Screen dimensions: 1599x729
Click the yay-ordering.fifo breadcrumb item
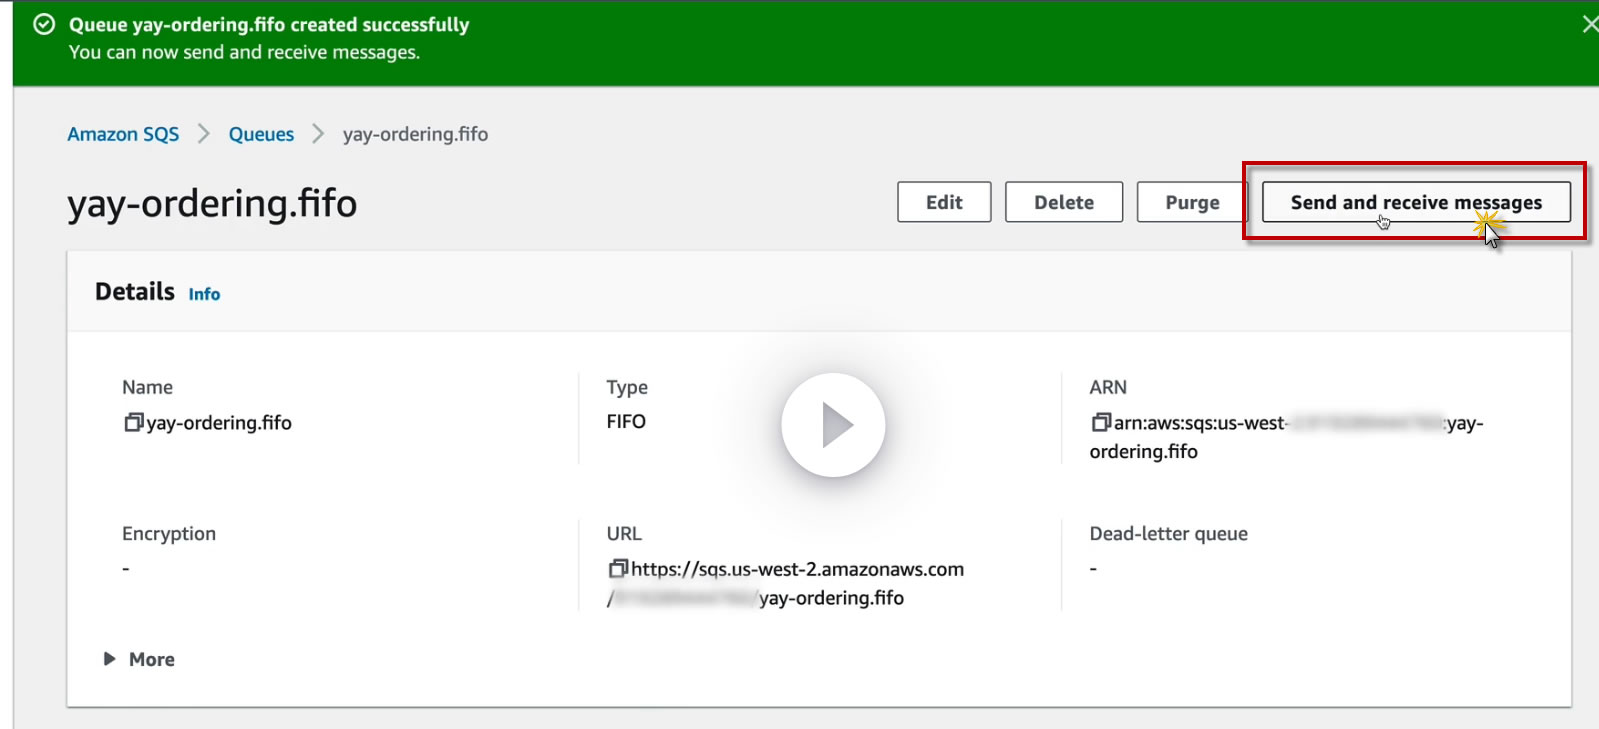(x=415, y=134)
